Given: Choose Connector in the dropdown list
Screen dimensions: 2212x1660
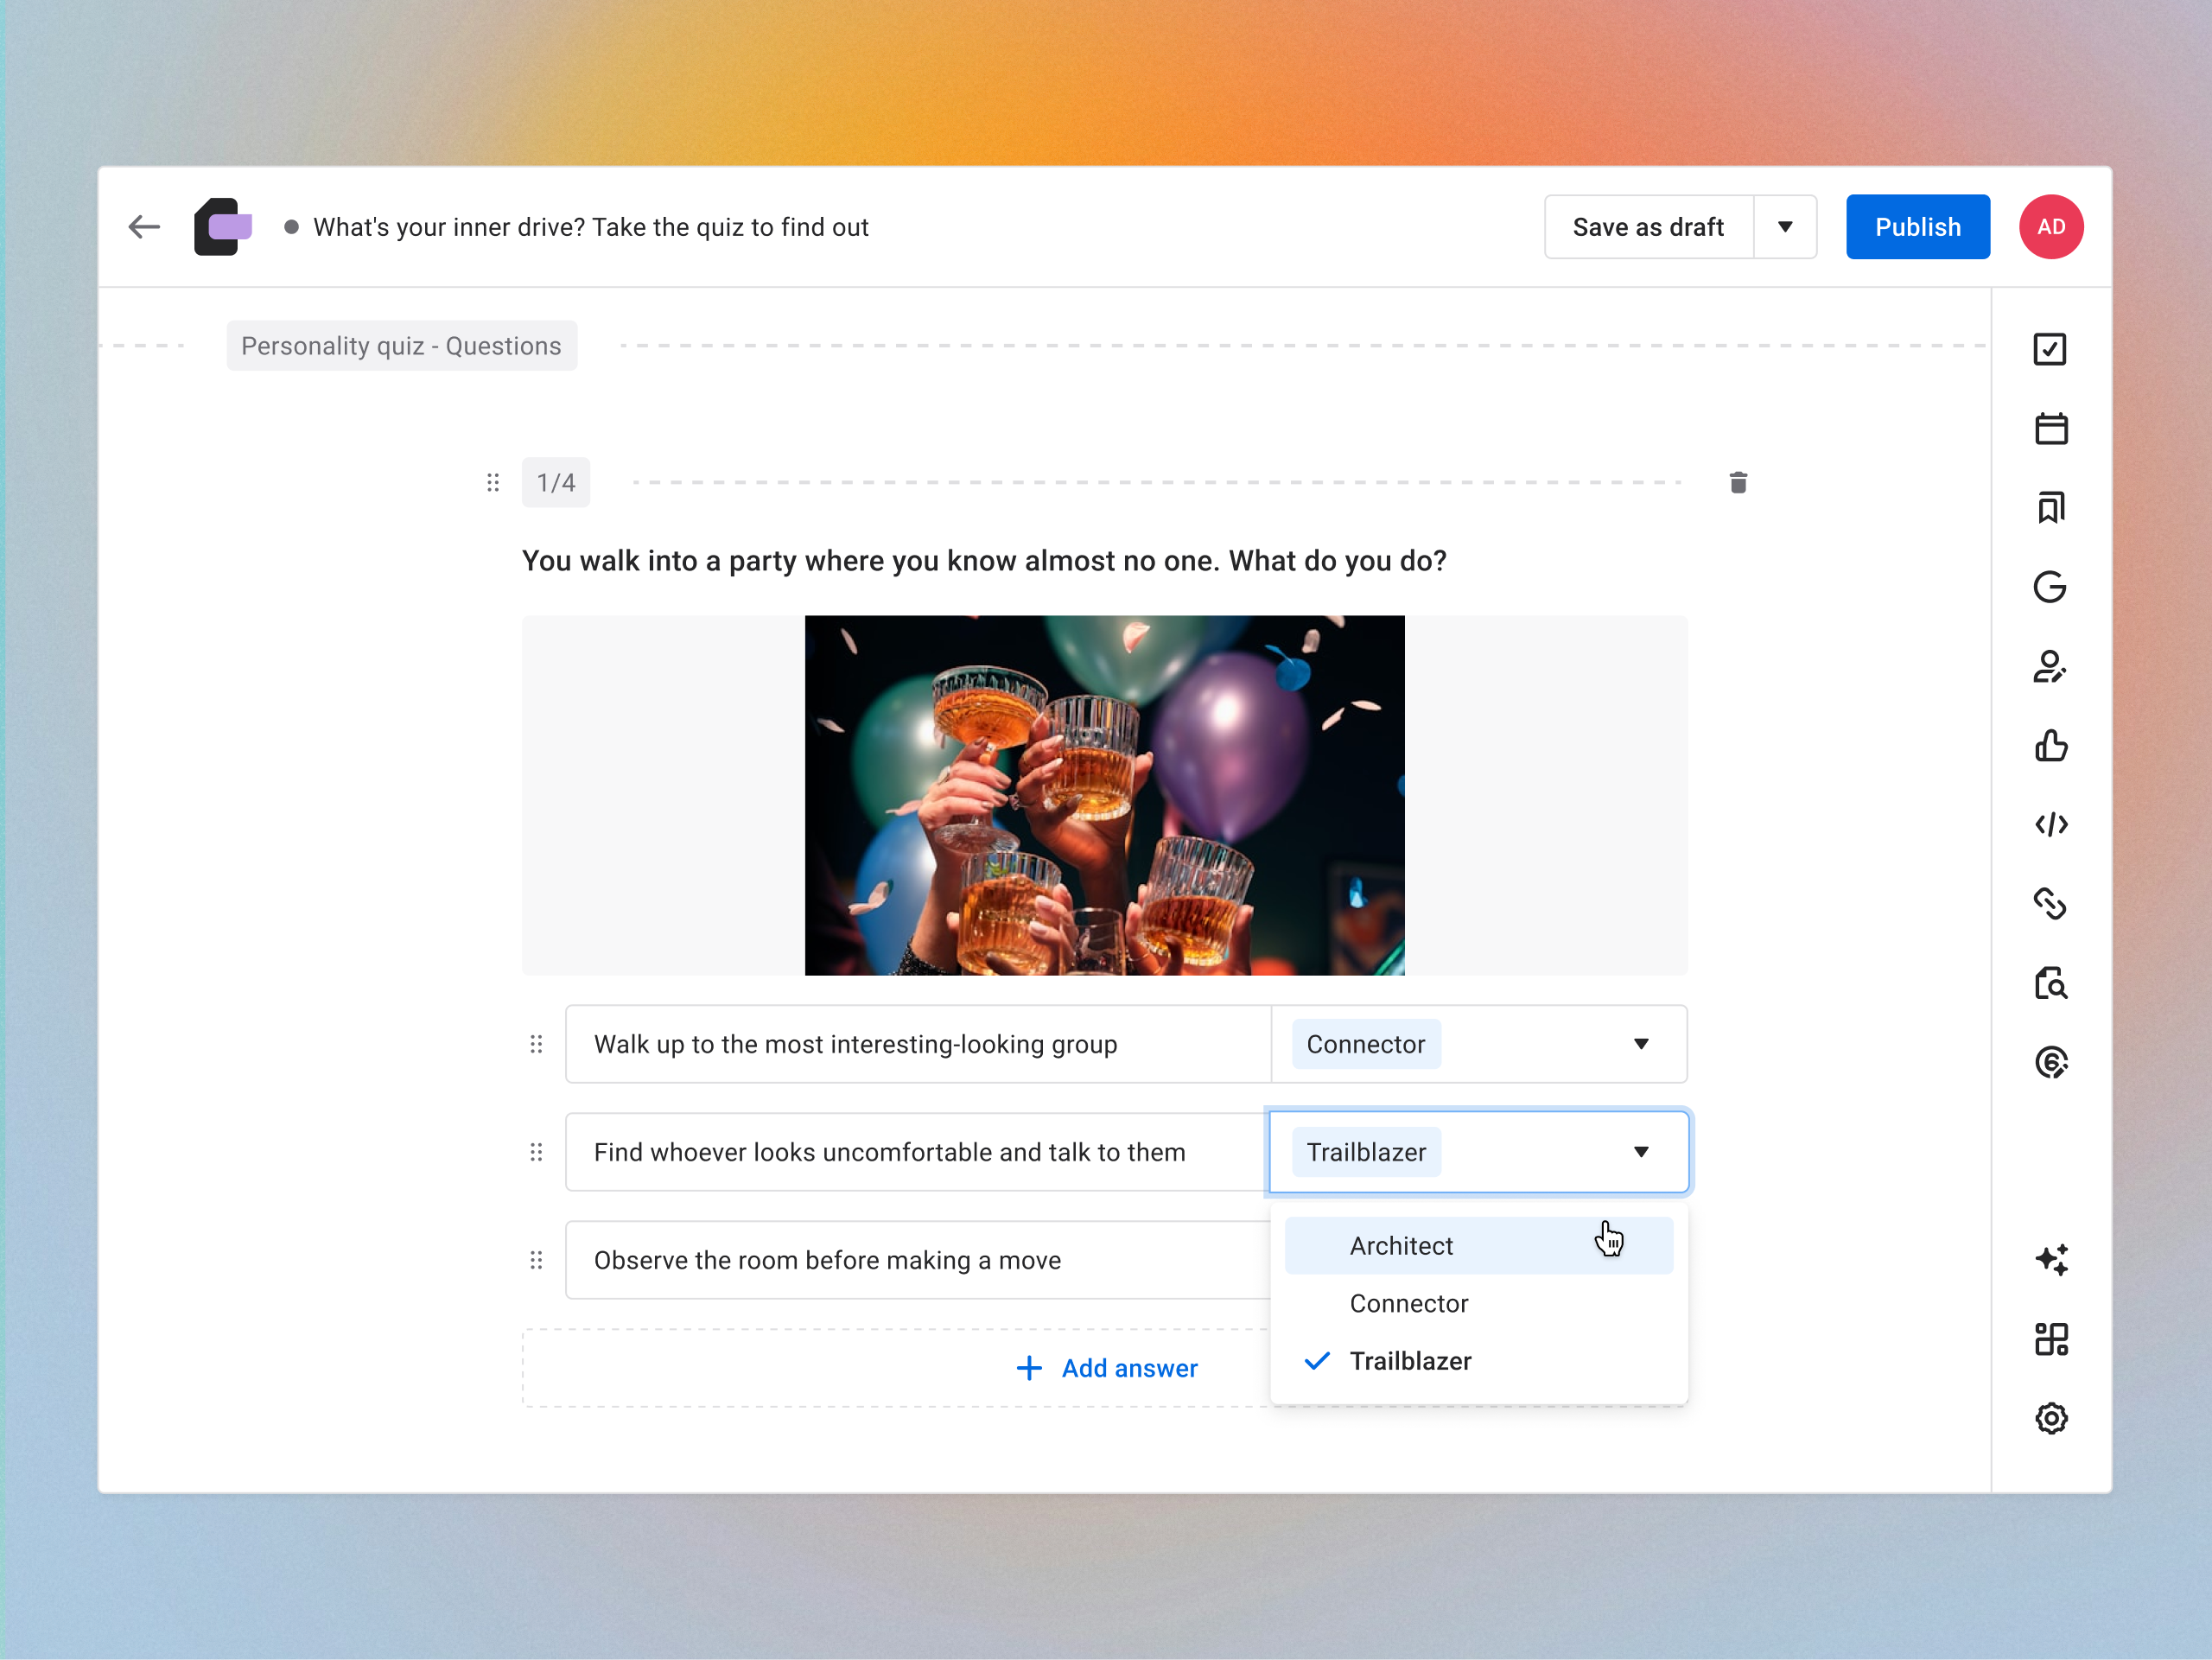Looking at the screenshot, I should (x=1408, y=1304).
